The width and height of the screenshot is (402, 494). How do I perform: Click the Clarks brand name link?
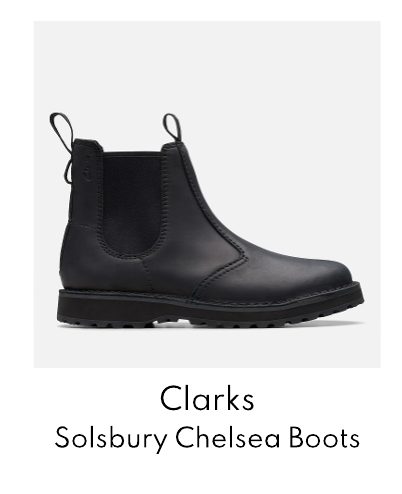pos(207,398)
